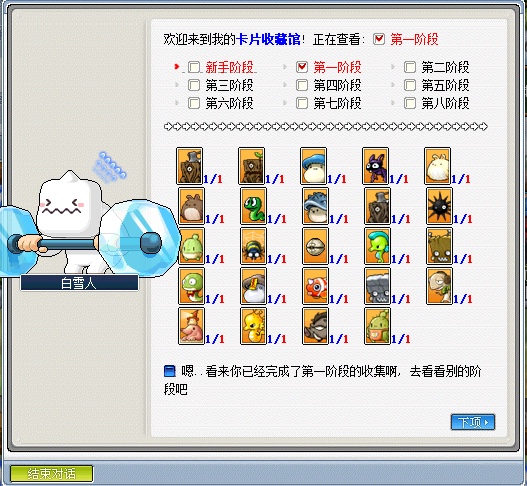Screen dimensions: 527x486
Task: Click the 1/1 count beside the turtle creature card
Action: tap(463, 299)
